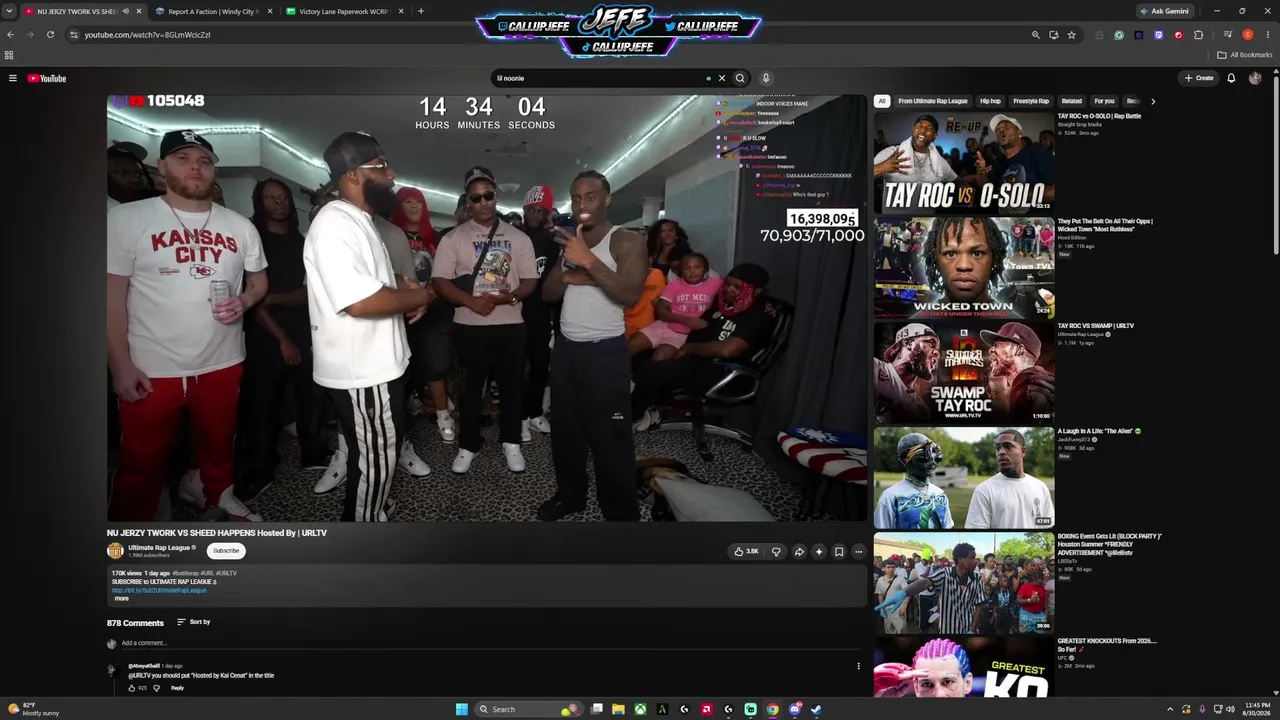This screenshot has height=720, width=1280.
Task: Open the Chrome three-dot menu
Action: click(1267, 34)
